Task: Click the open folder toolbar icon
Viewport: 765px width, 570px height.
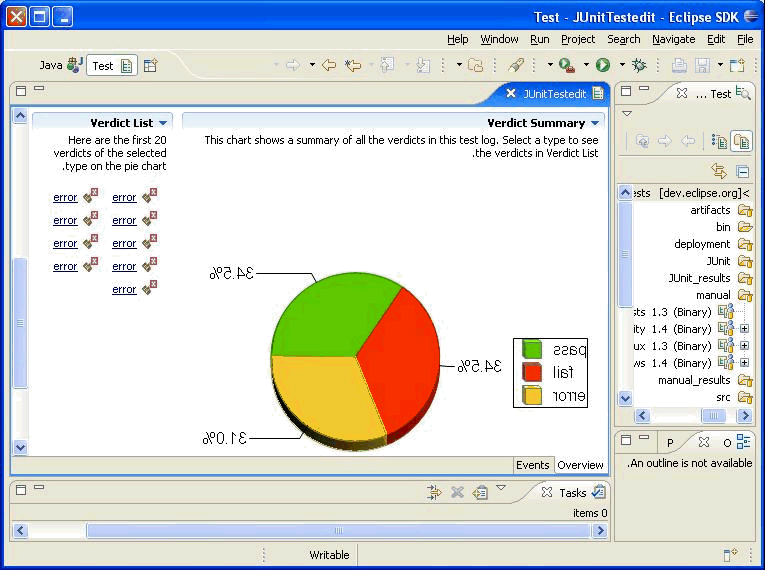Action: pyautogui.click(x=475, y=65)
